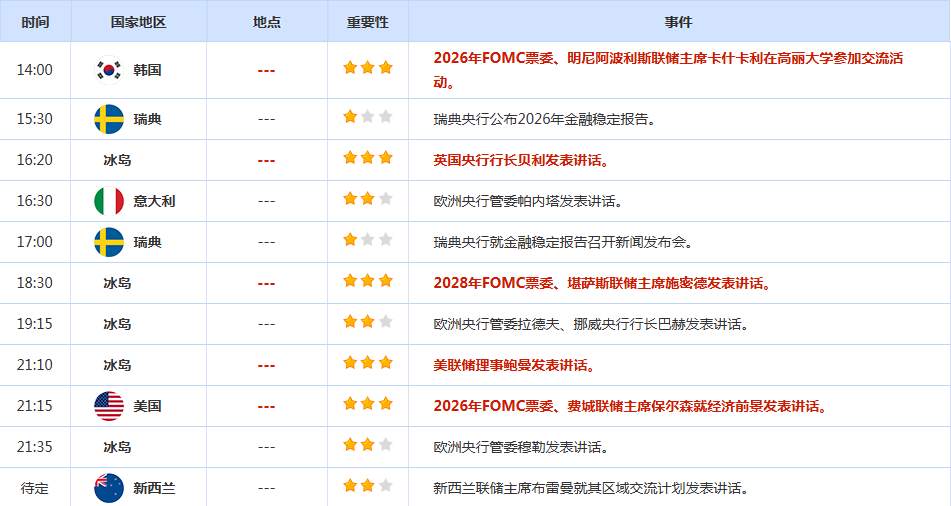
Task: Click 冰岛 in the 18:30 row
Action: coord(117,283)
